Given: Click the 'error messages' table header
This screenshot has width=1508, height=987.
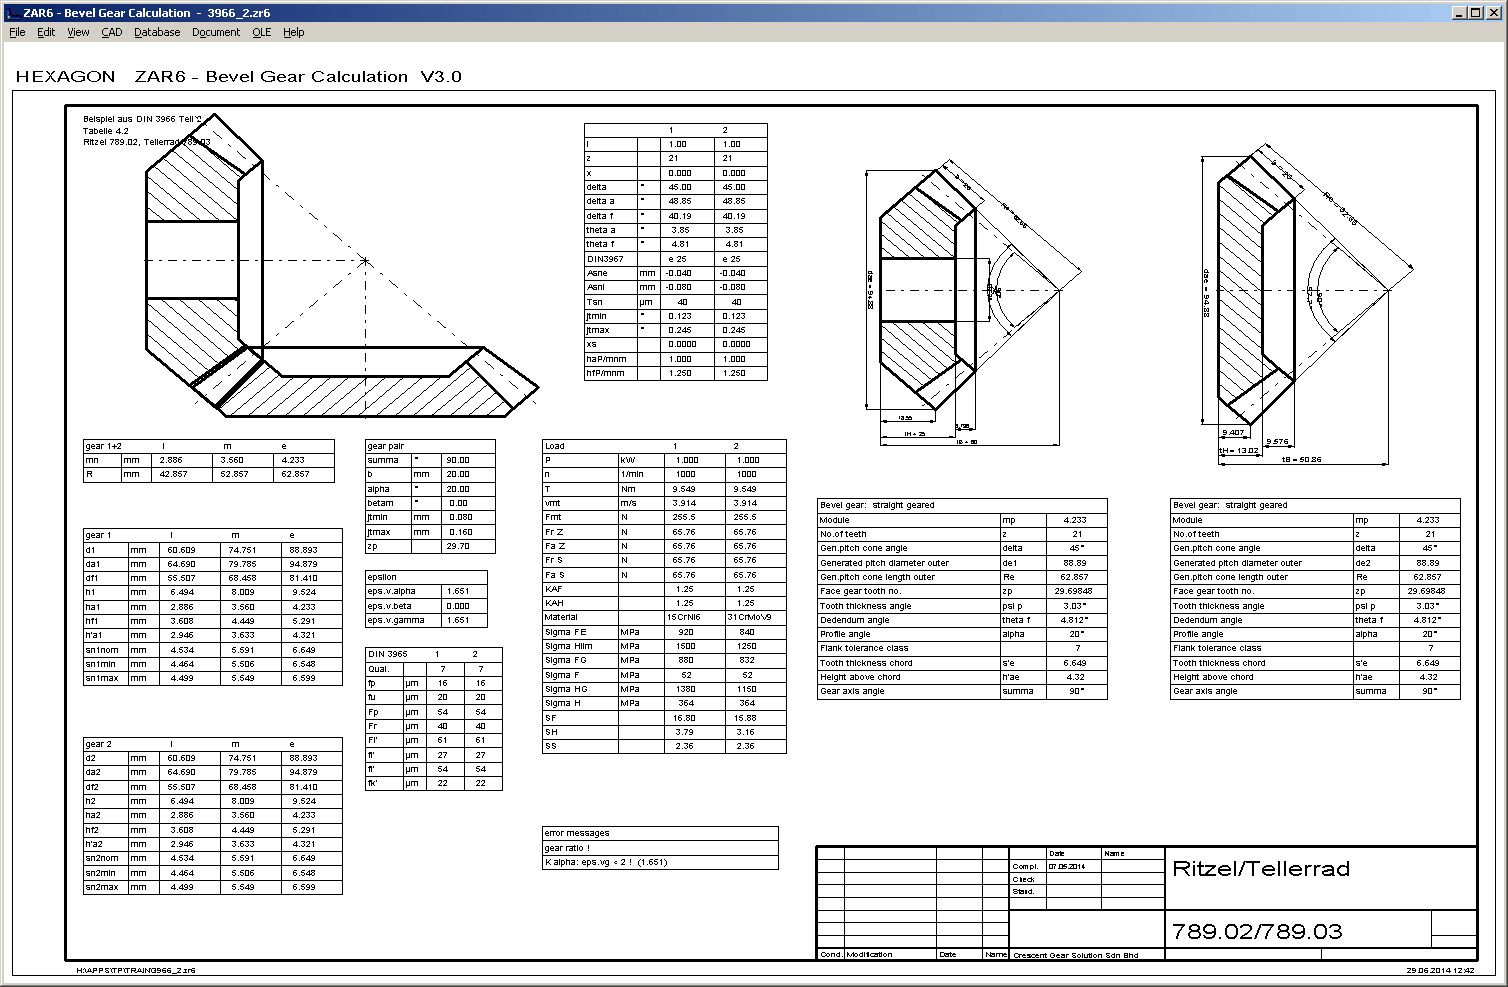Looking at the screenshot, I should [576, 833].
